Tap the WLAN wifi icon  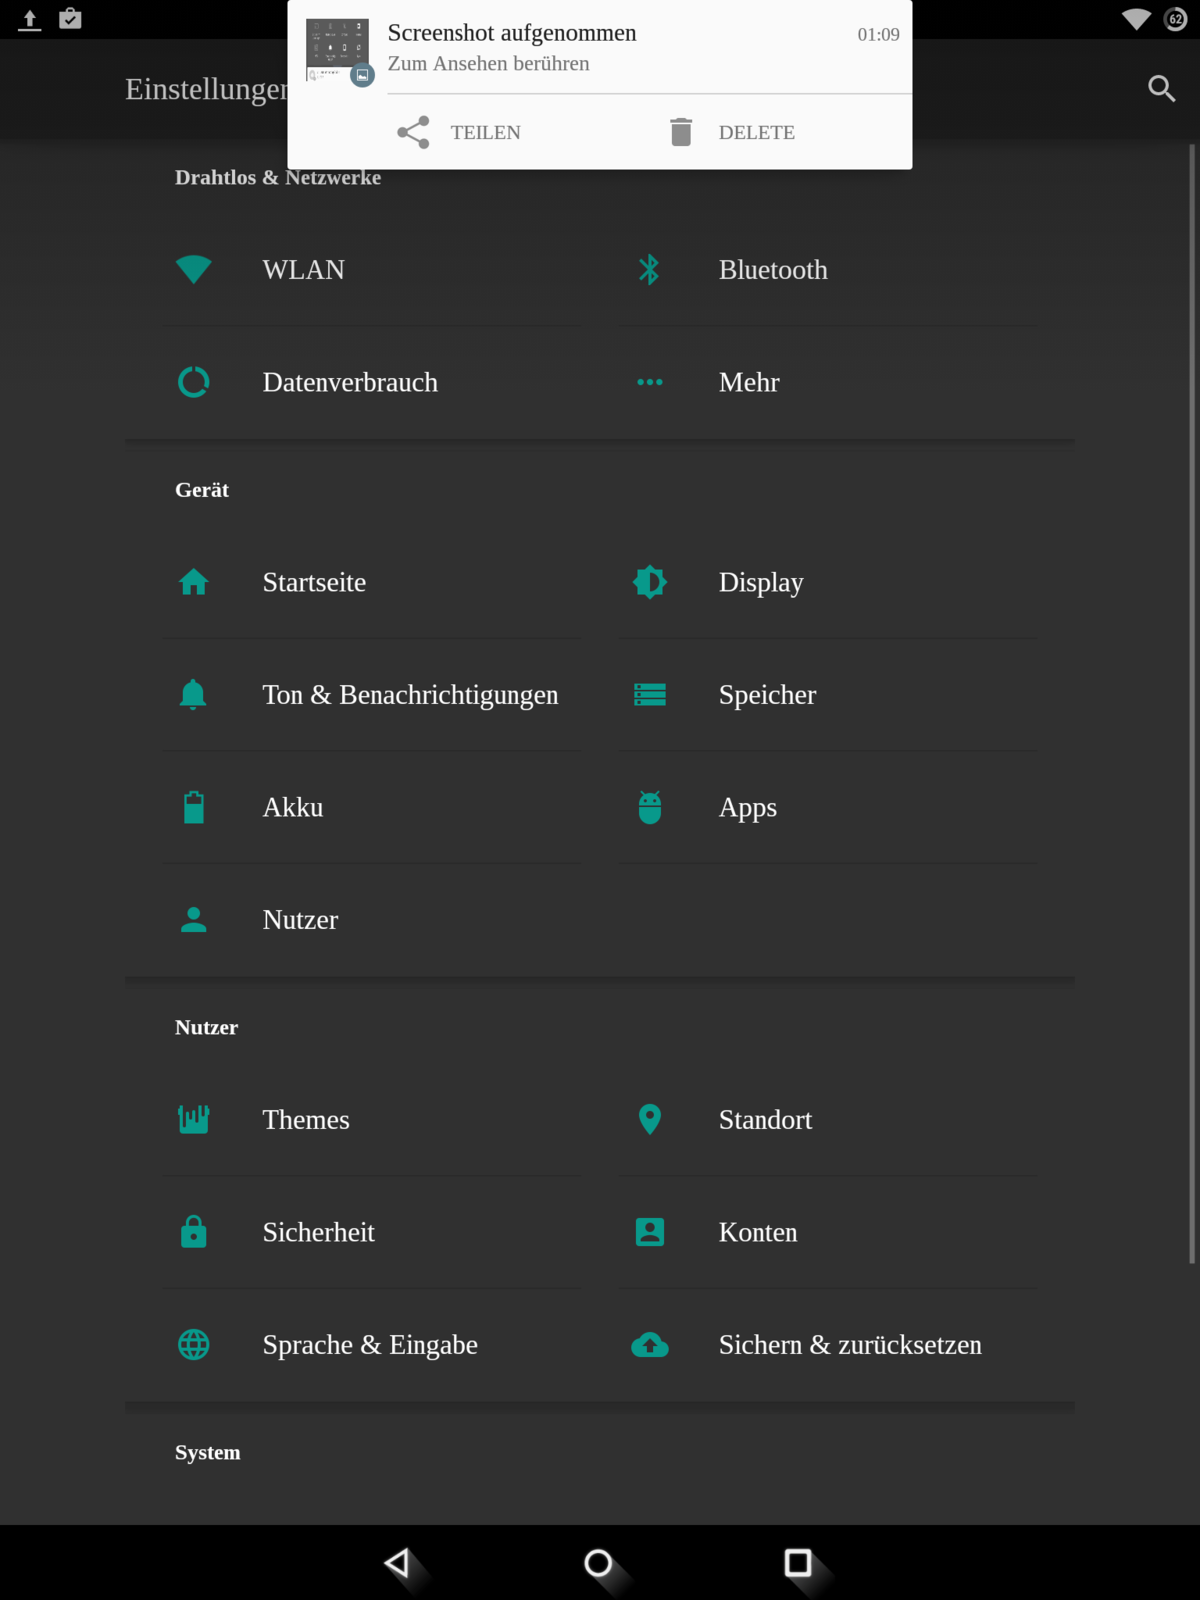tap(193, 270)
